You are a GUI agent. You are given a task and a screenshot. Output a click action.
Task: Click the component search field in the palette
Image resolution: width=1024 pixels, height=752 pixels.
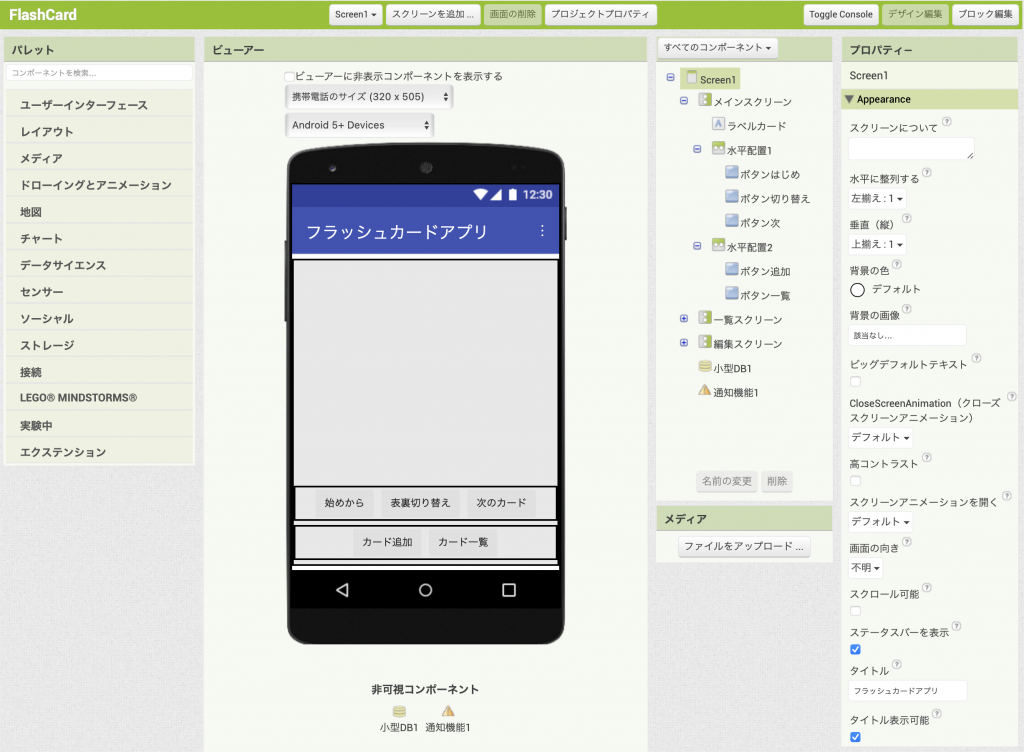[x=98, y=73]
